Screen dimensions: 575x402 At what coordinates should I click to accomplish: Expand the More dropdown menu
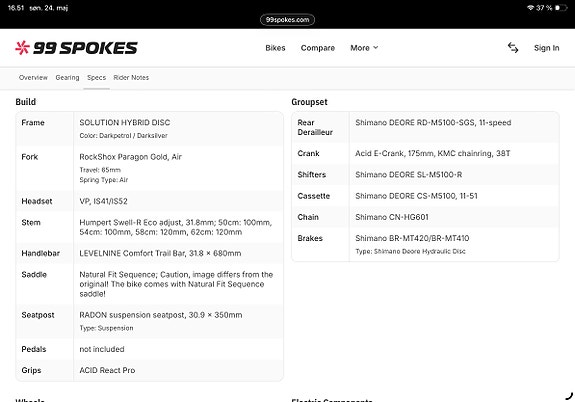pyautogui.click(x=364, y=48)
